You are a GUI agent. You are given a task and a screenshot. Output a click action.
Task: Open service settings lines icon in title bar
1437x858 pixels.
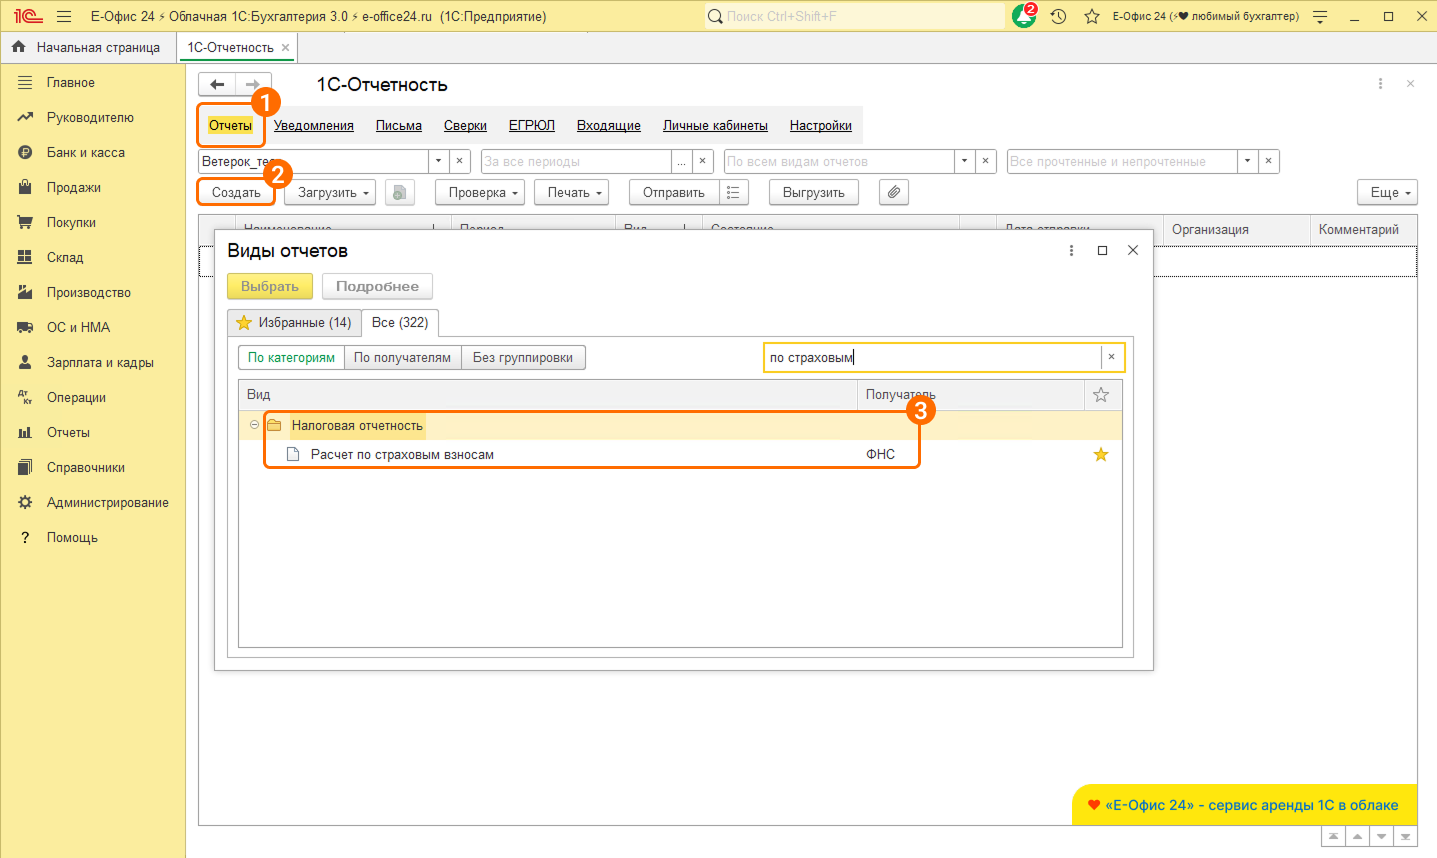1320,16
